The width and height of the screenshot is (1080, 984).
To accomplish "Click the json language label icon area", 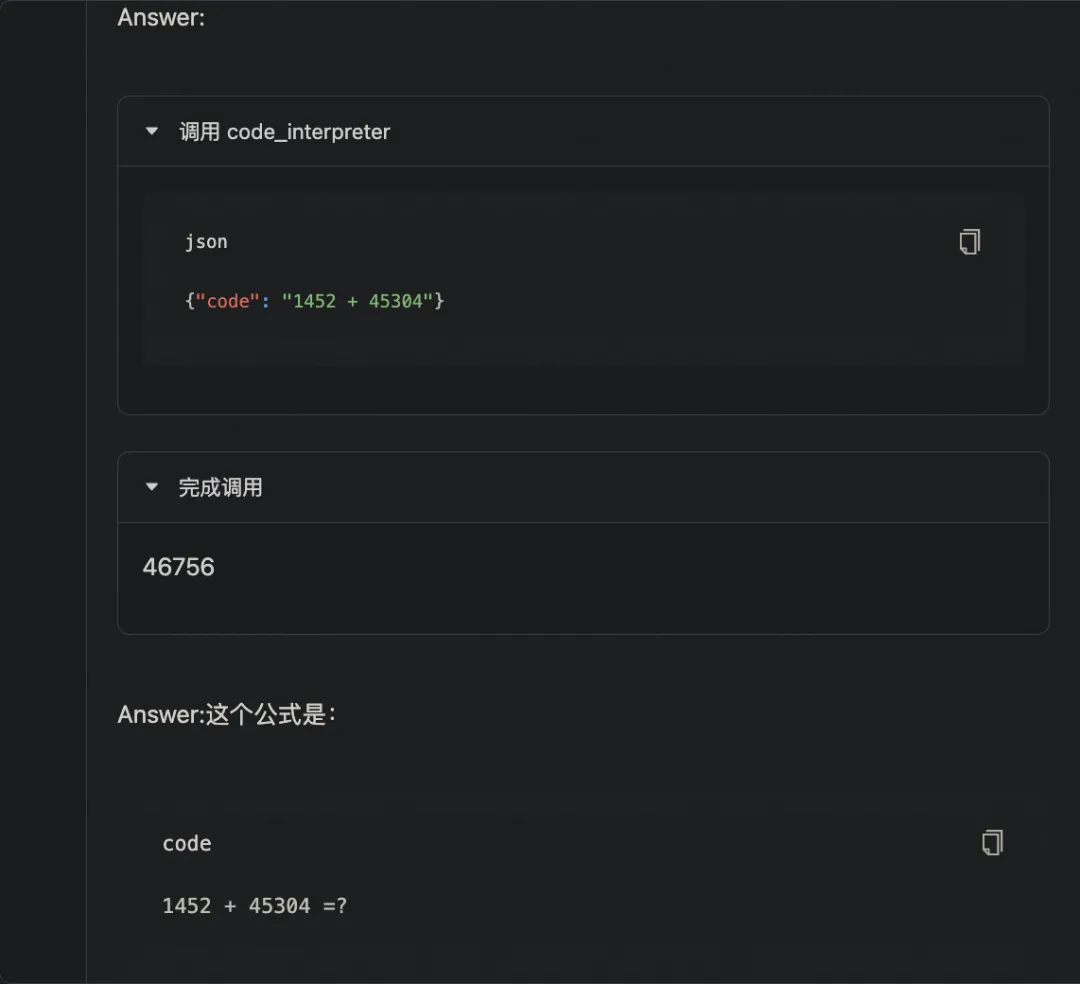I will [206, 241].
